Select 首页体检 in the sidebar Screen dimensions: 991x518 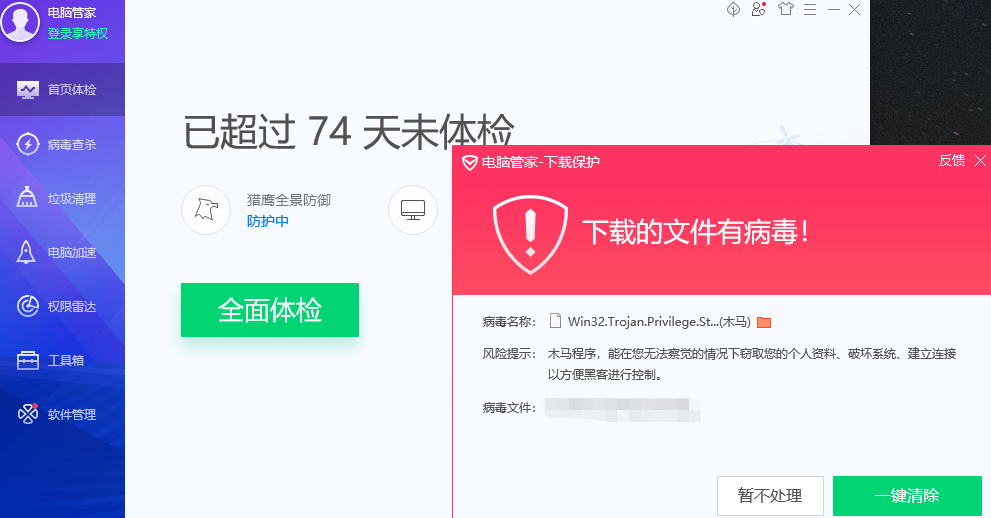63,90
